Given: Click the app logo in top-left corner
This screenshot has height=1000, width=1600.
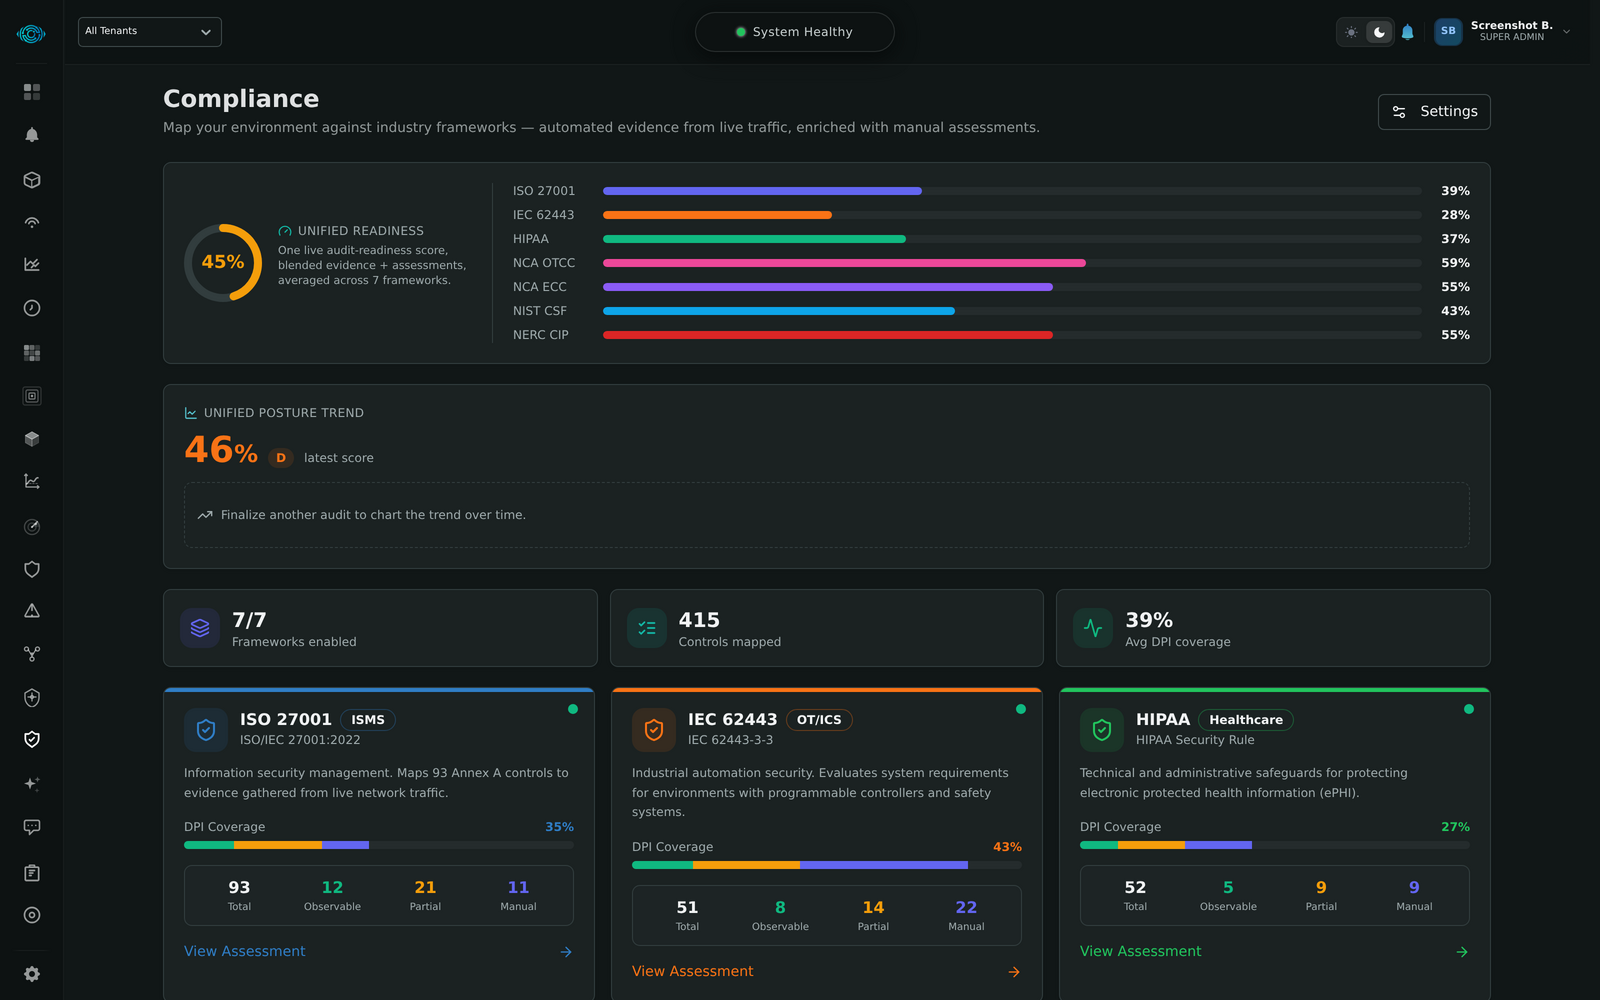Looking at the screenshot, I should pos(31,34).
